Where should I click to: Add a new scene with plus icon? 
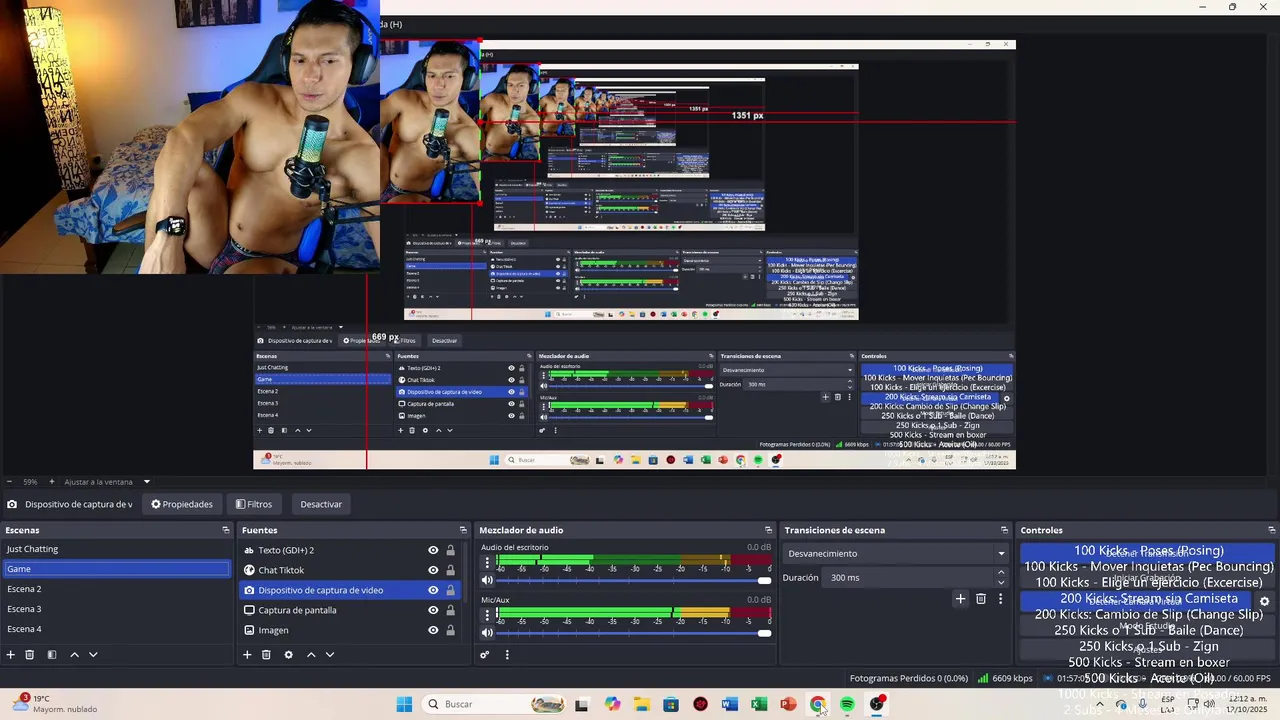click(x=11, y=655)
